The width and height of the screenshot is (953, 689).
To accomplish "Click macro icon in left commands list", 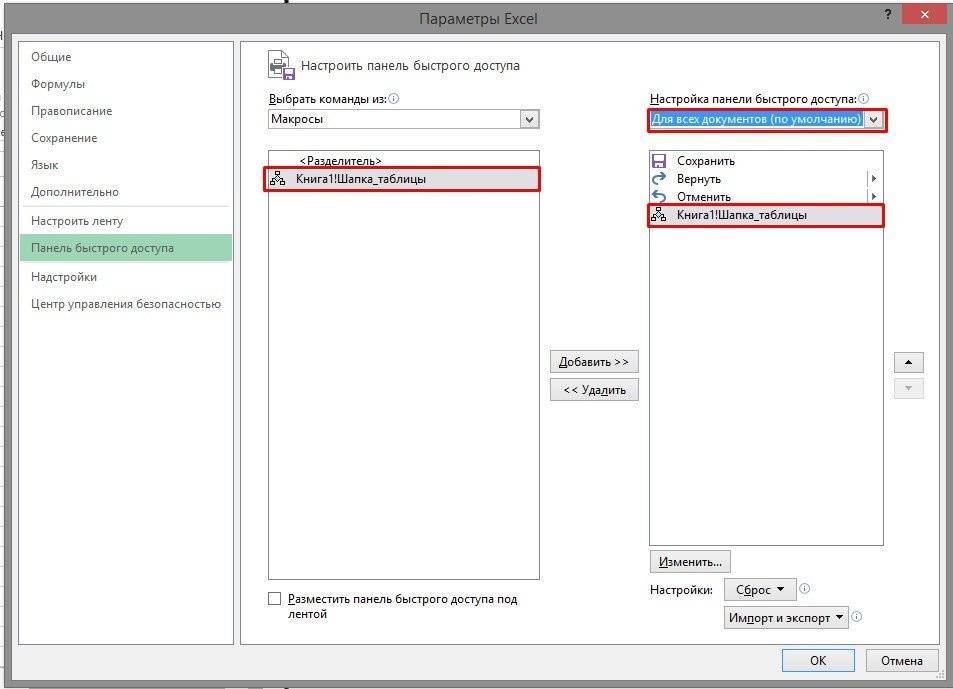I will [x=278, y=179].
